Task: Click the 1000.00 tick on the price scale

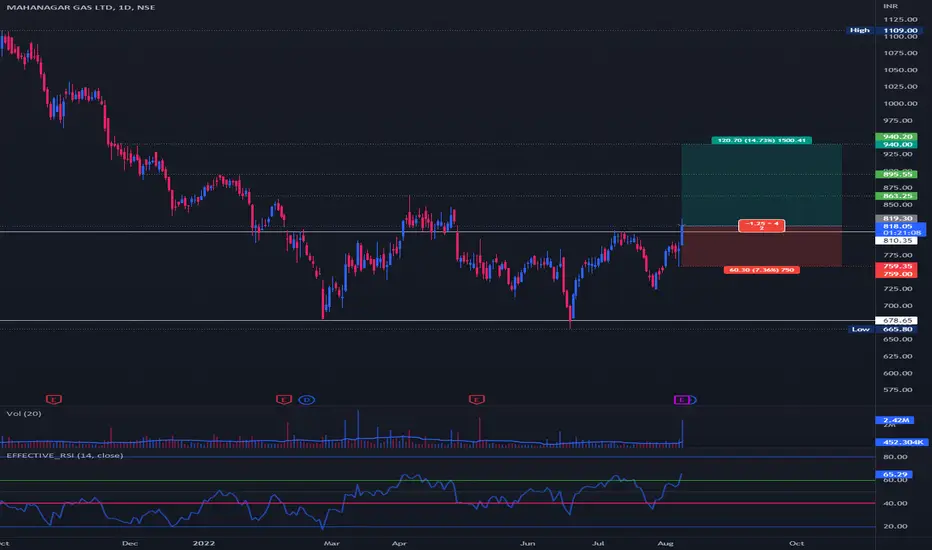Action: (900, 103)
